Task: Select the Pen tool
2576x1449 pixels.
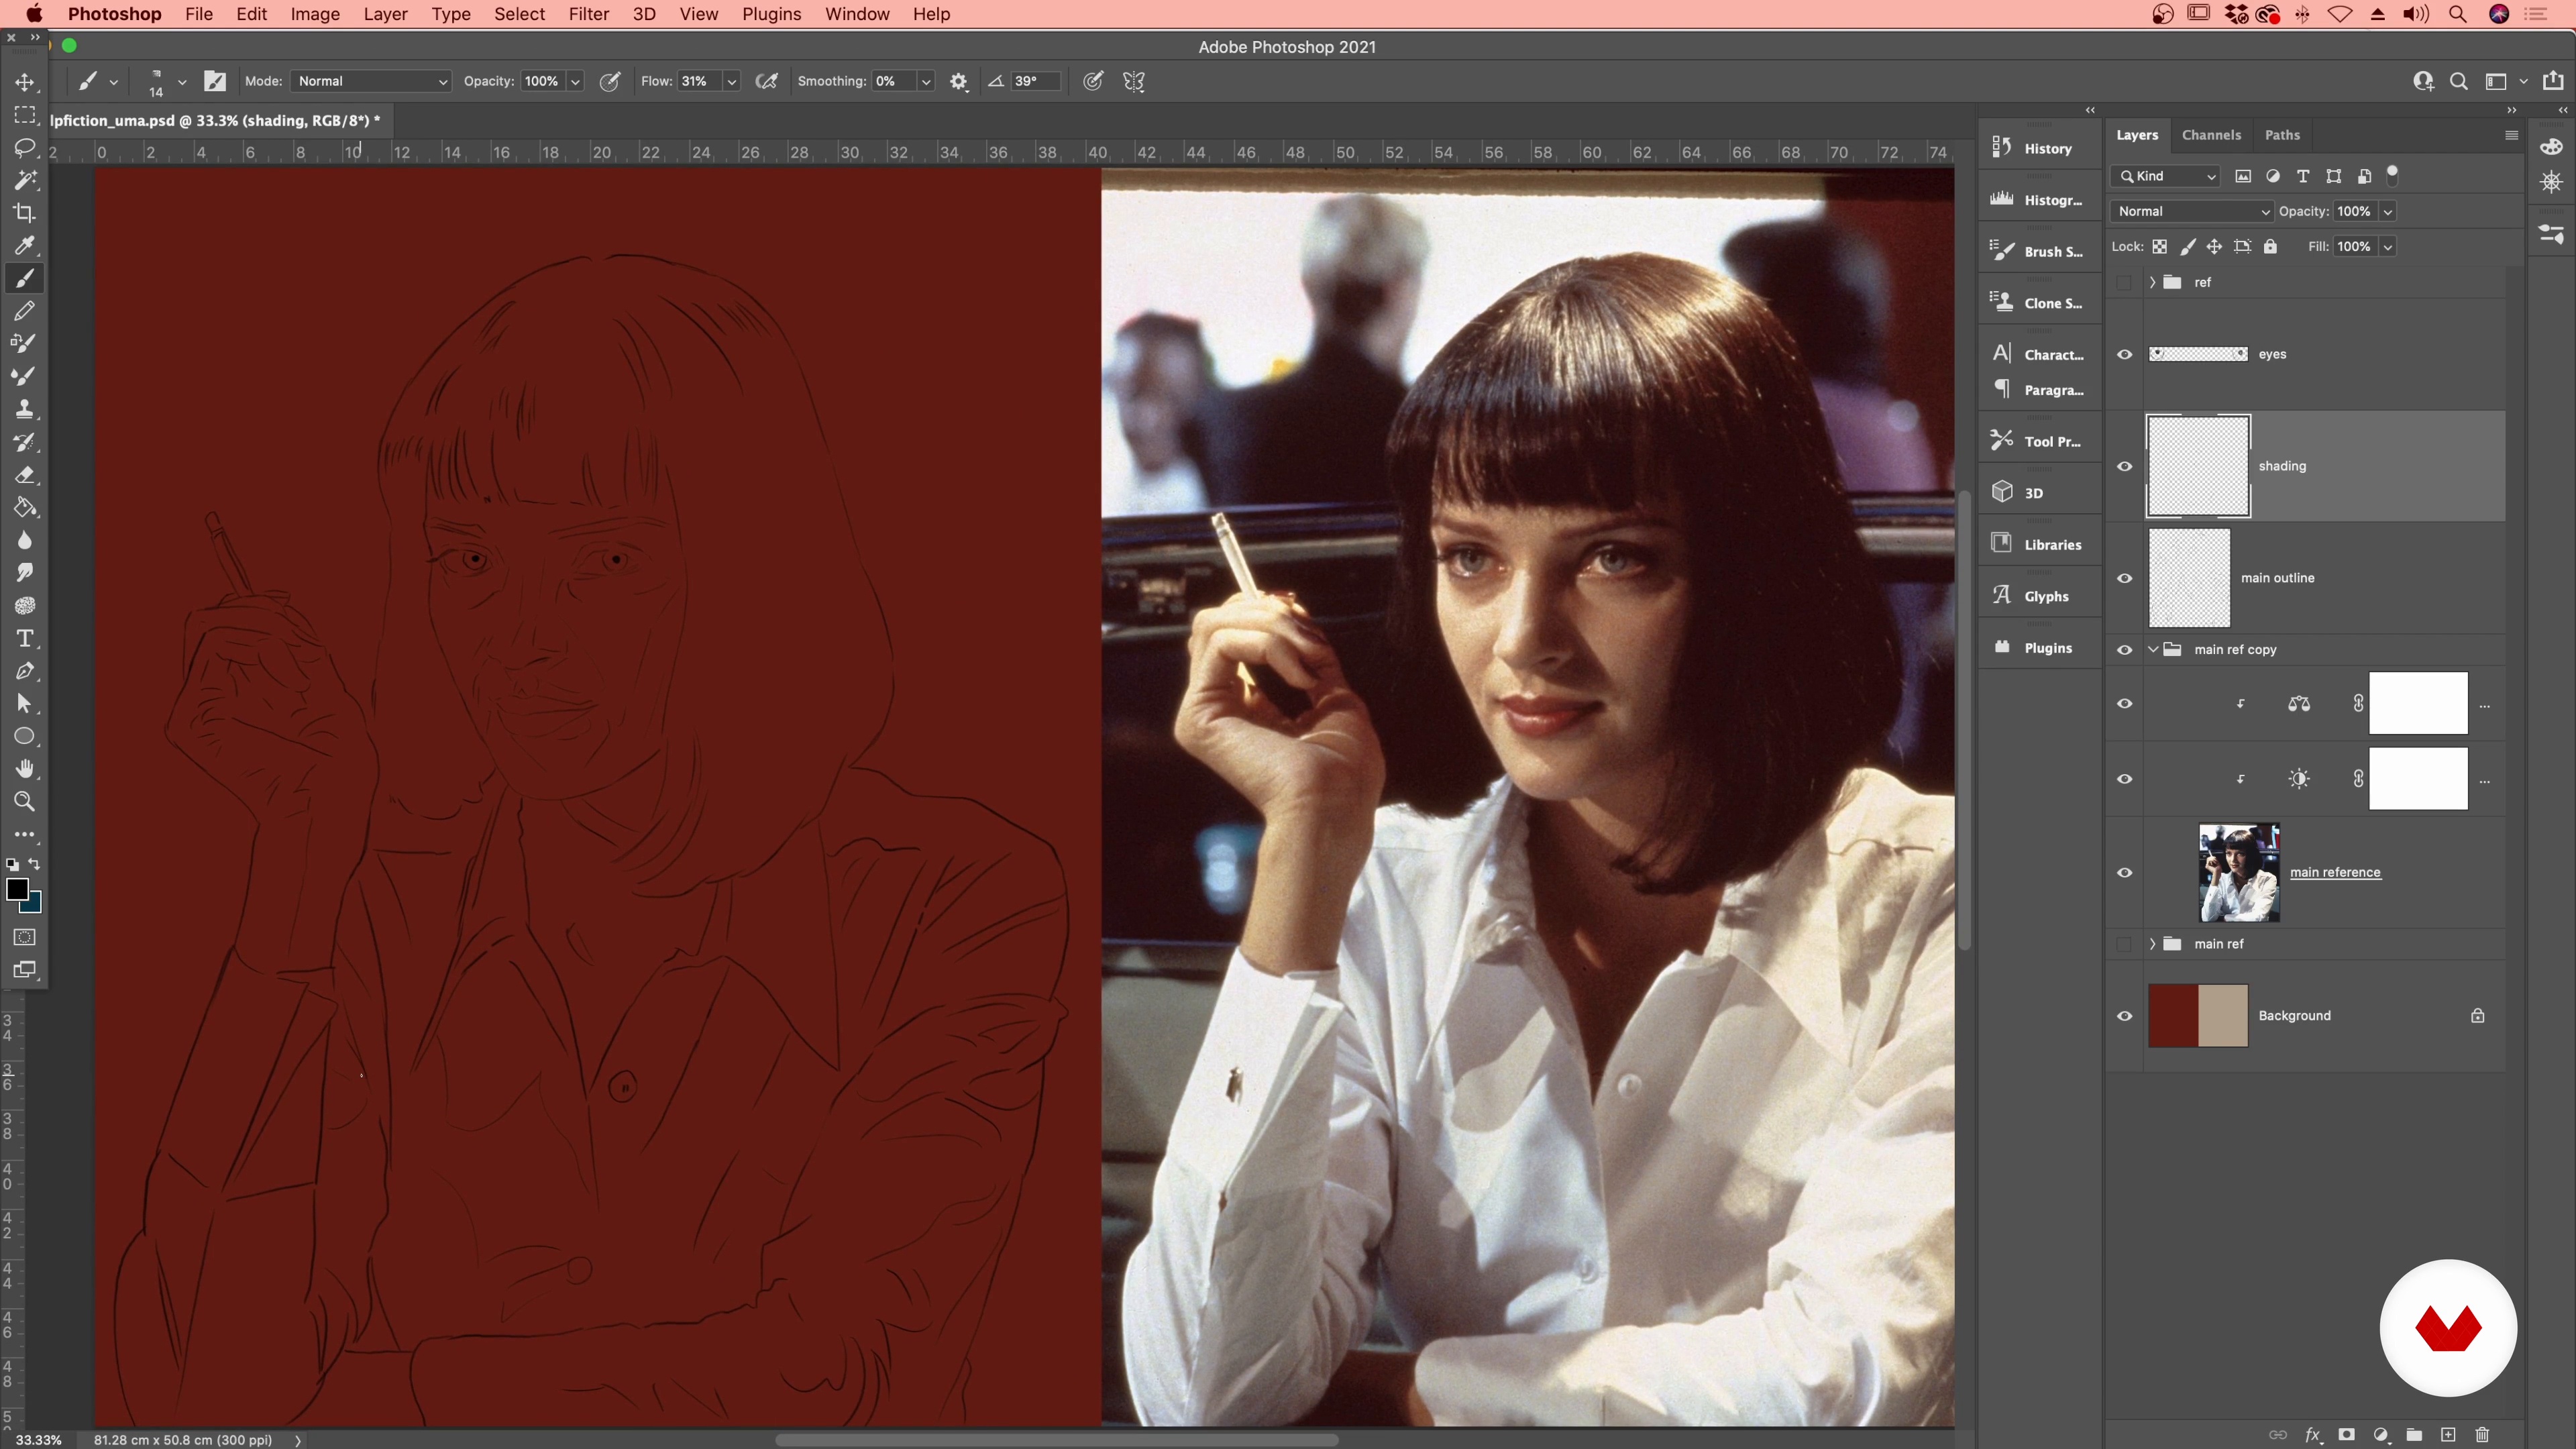Action: 25,671
